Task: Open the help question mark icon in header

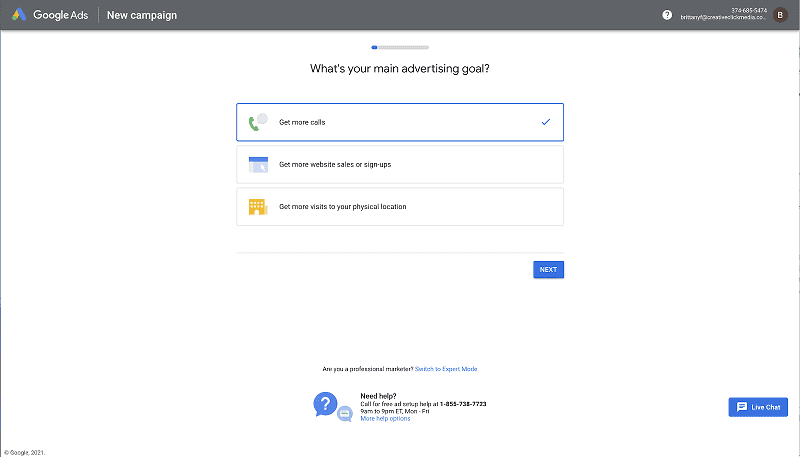Action: (x=667, y=15)
